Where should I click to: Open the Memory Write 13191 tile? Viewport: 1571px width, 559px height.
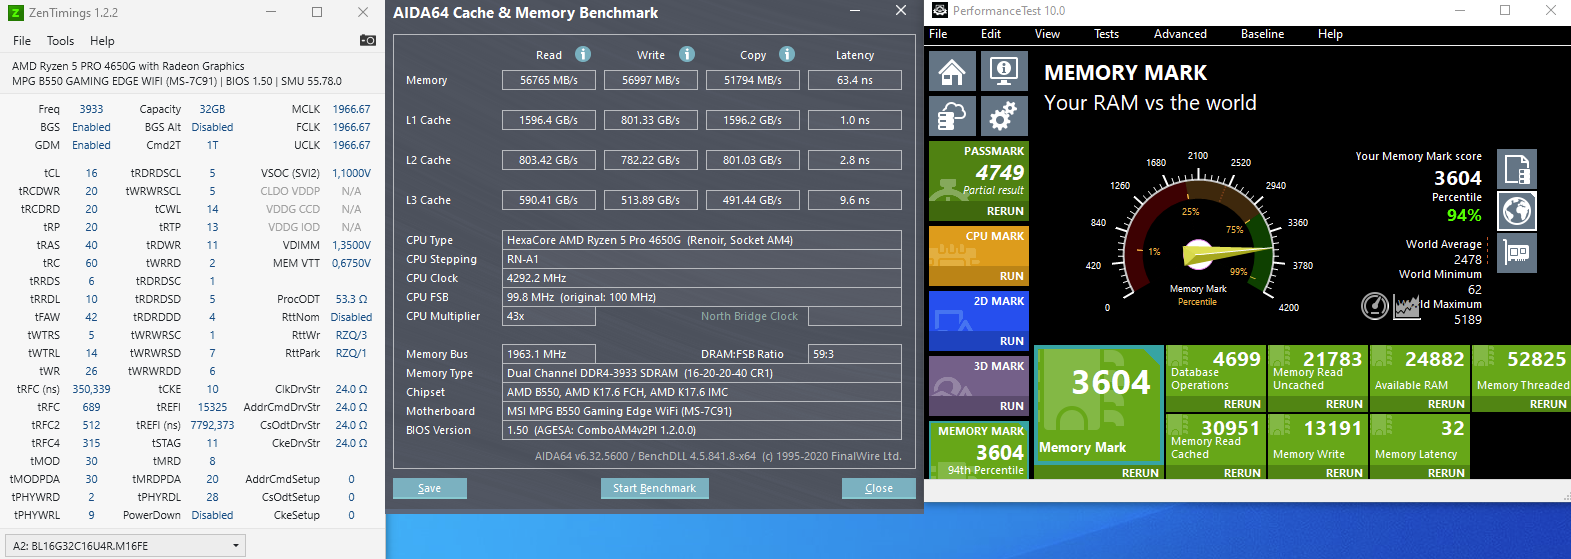[x=1317, y=447]
